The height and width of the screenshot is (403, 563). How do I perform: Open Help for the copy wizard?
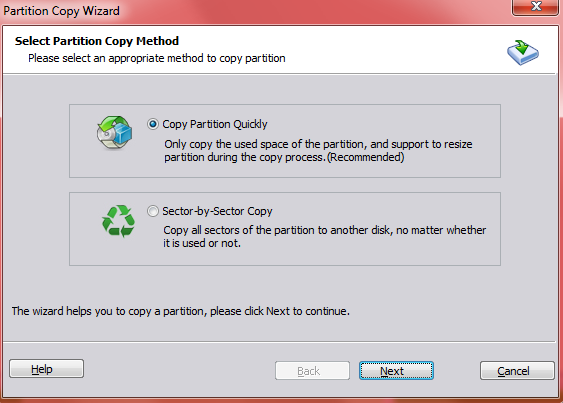46,369
